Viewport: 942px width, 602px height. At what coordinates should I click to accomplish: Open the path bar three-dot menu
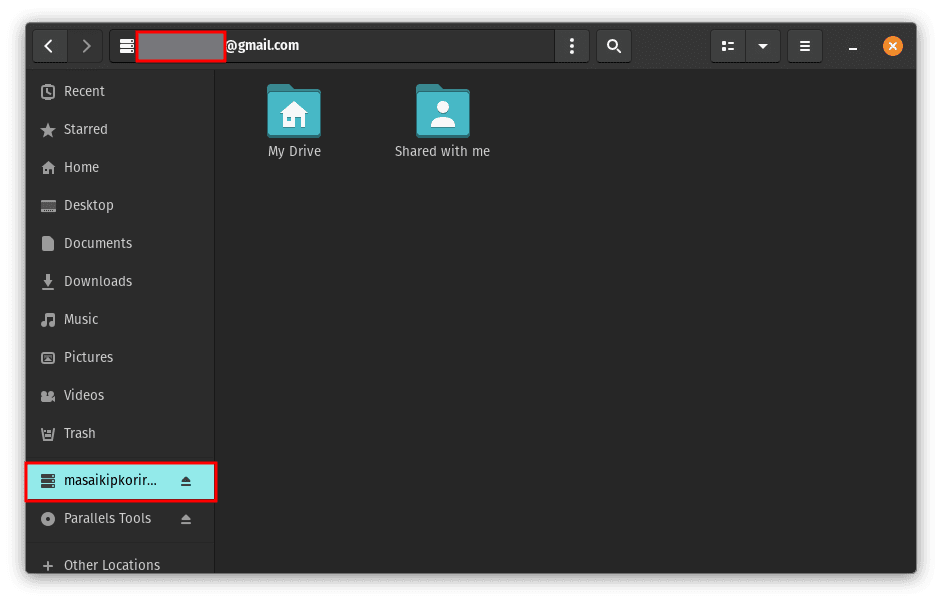click(571, 46)
